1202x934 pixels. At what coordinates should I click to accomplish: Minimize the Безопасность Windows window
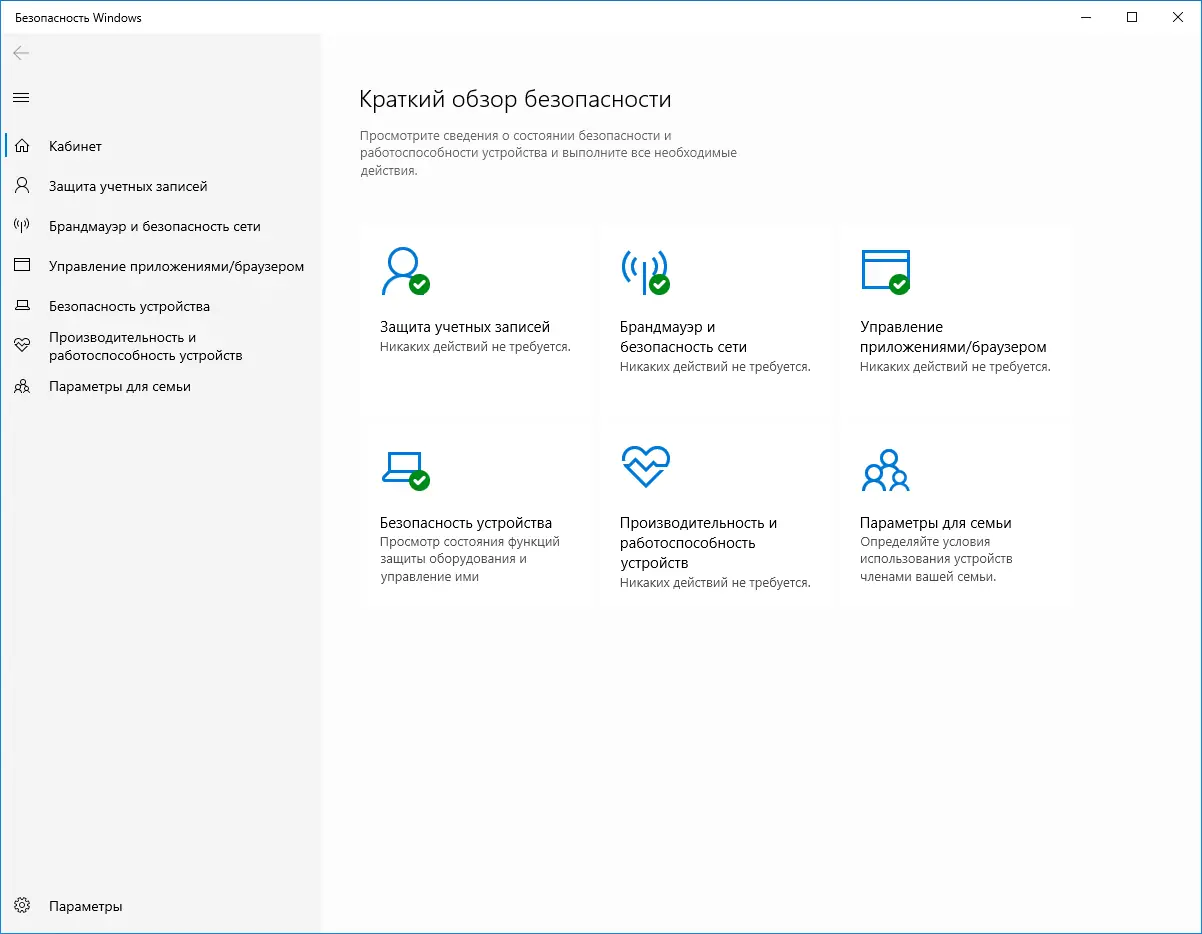[x=1087, y=17]
